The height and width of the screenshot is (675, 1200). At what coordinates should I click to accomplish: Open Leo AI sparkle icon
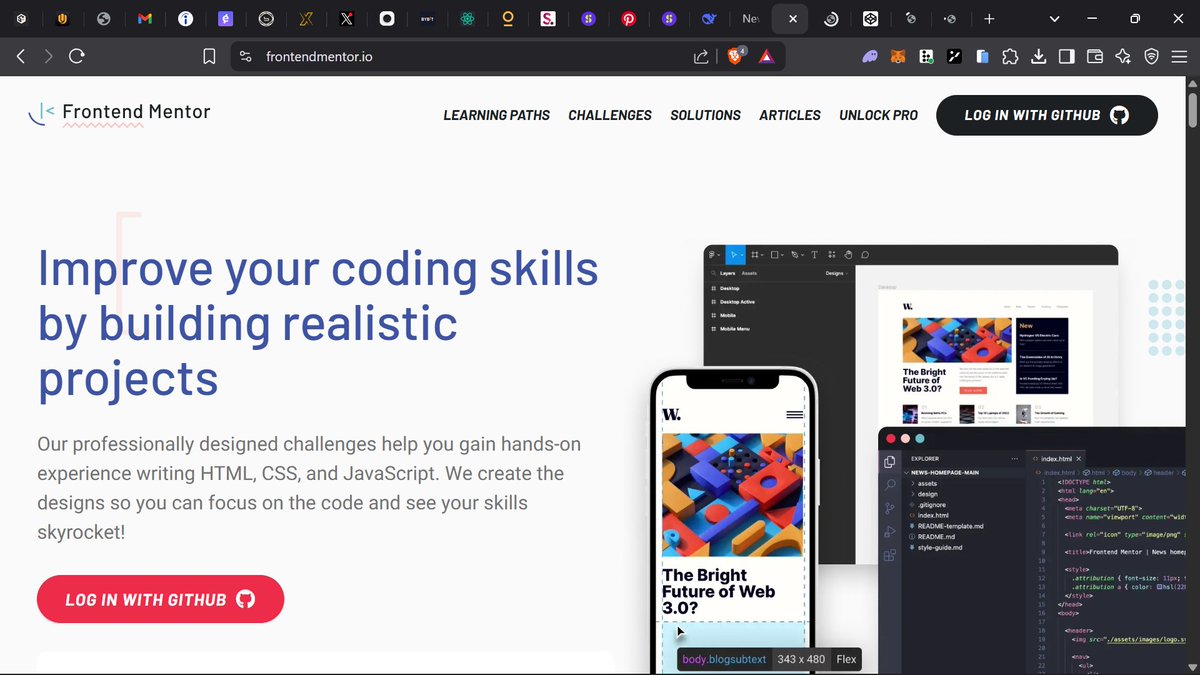pos(1123,57)
